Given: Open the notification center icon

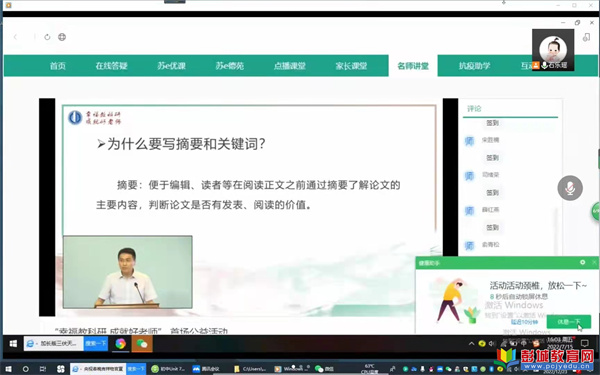Looking at the screenshot, I should pyautogui.click(x=585, y=343).
